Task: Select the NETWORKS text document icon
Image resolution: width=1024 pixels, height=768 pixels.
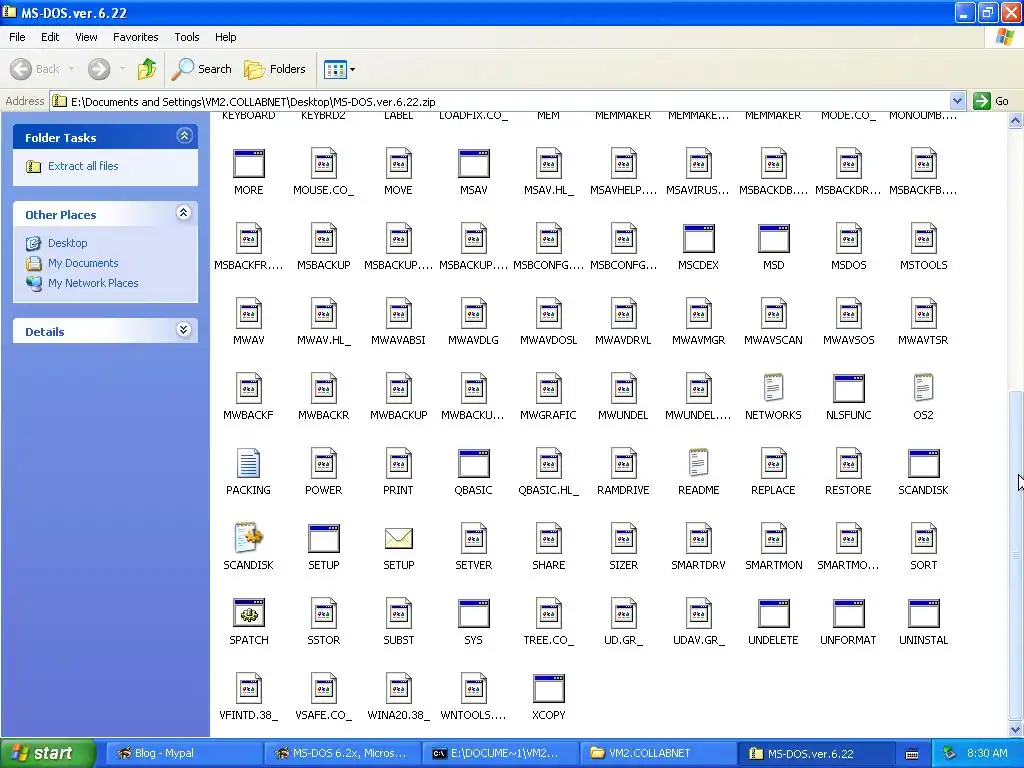Action: click(x=773, y=389)
